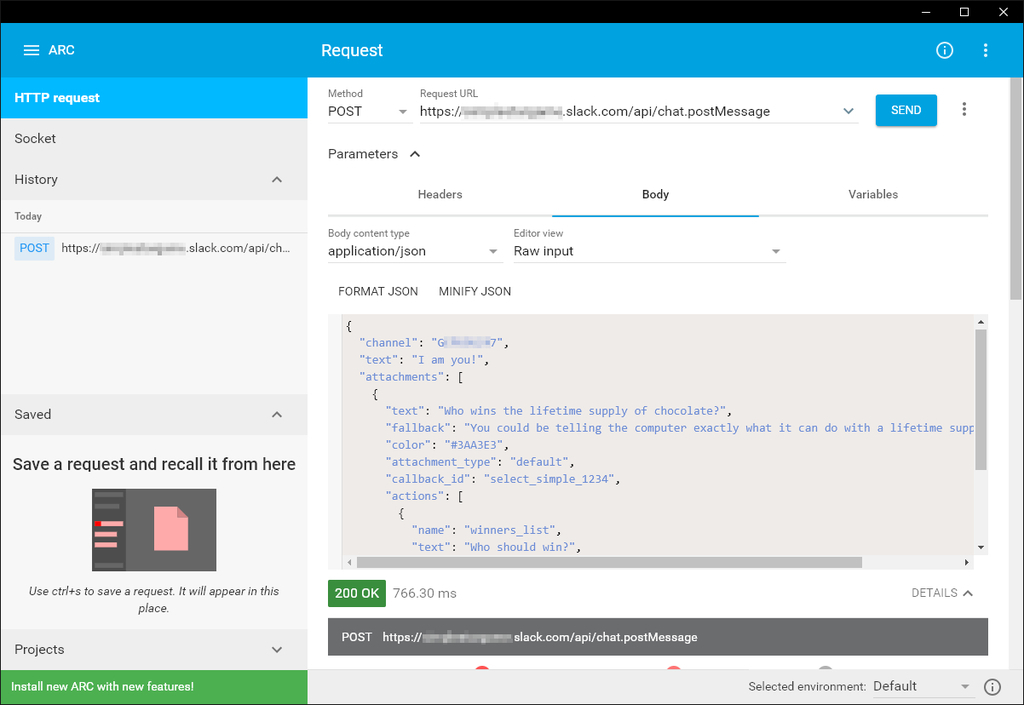Click the 766.30 ms response time
This screenshot has height=705, width=1024.
[x=424, y=593]
